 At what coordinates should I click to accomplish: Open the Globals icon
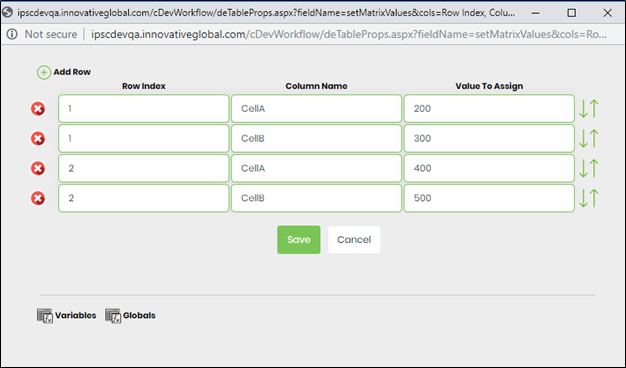(113, 316)
